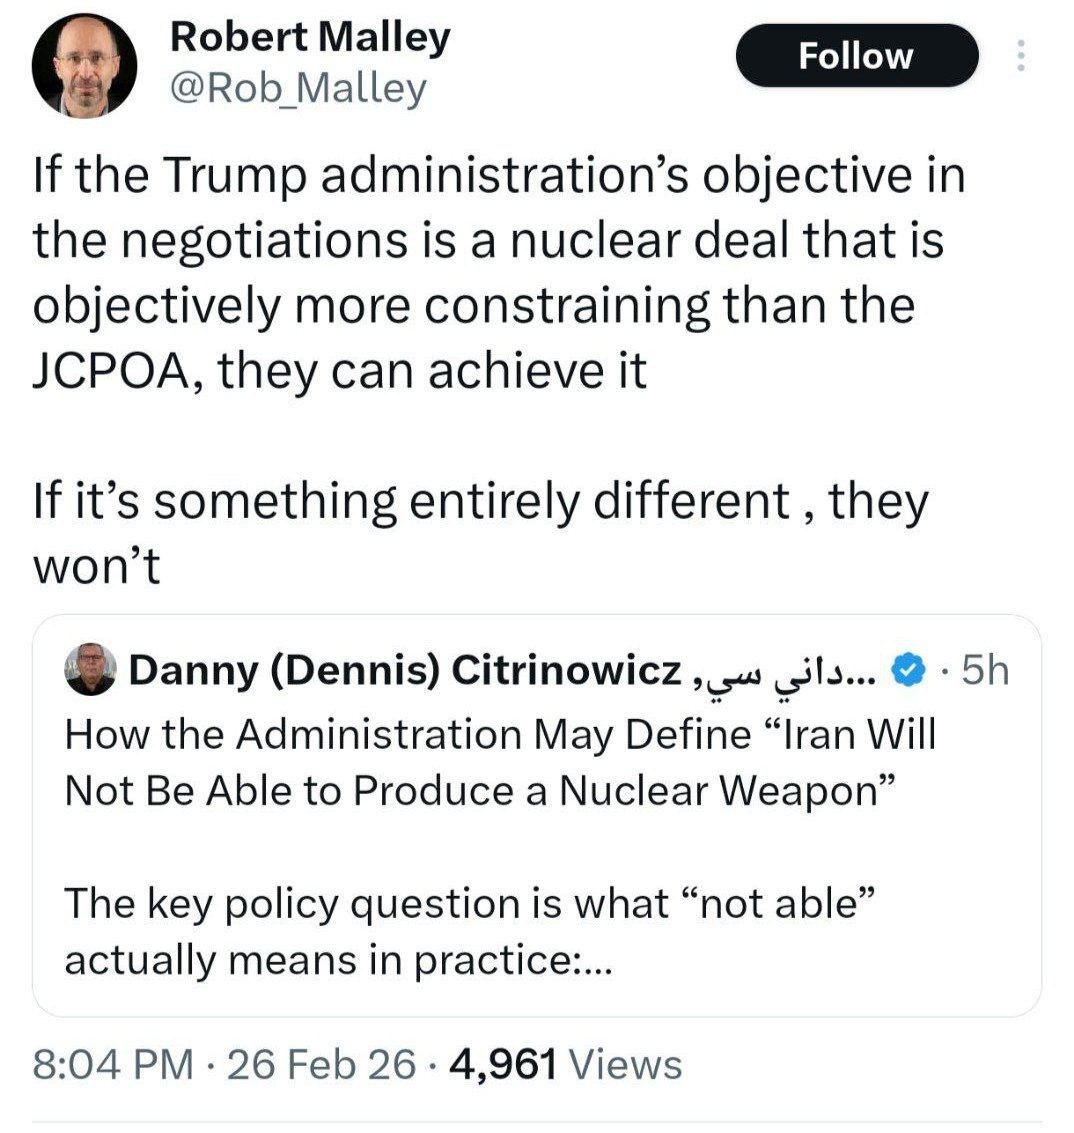Click the blue verified badge

pos(907,671)
